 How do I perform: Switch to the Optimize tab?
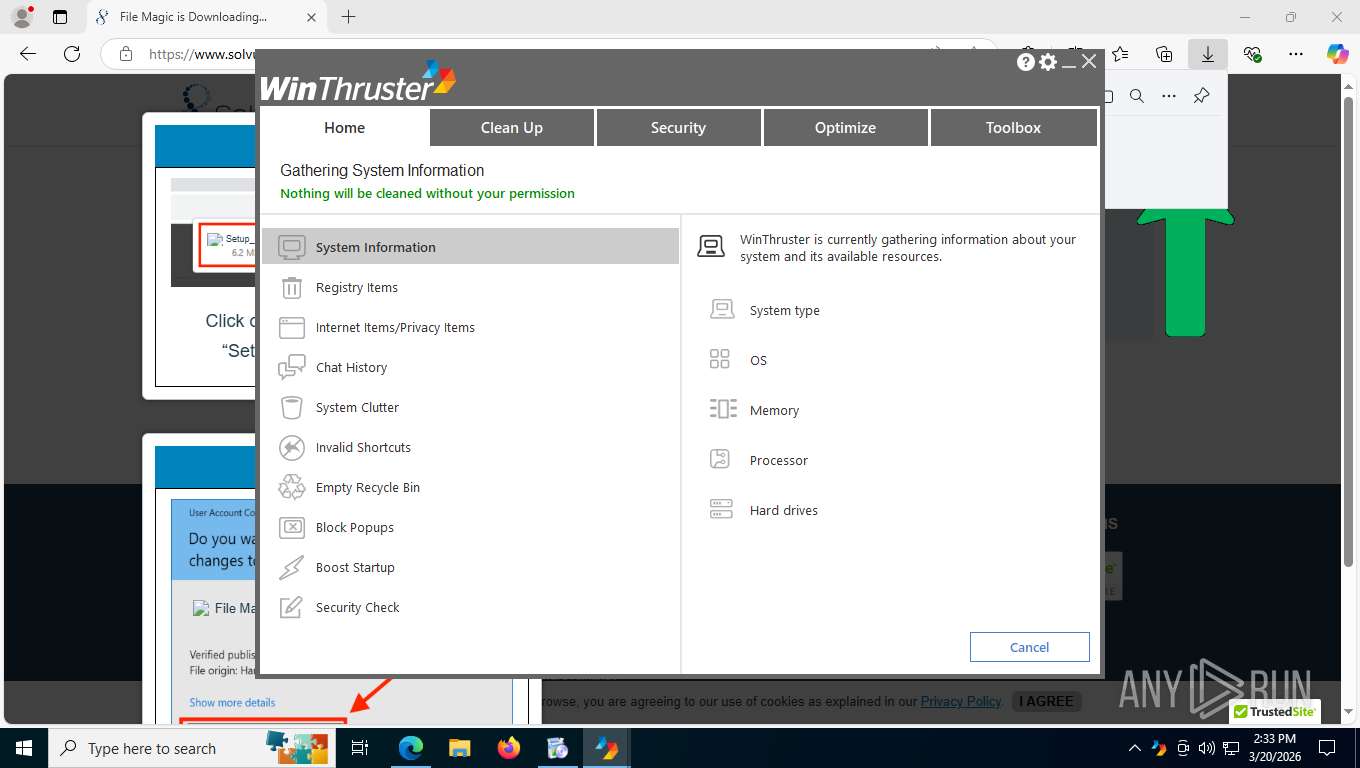845,127
